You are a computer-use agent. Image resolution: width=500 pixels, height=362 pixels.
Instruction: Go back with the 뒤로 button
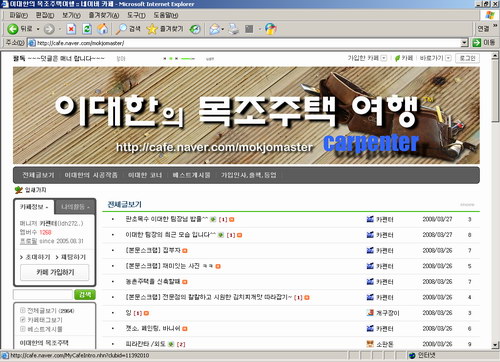19,29
